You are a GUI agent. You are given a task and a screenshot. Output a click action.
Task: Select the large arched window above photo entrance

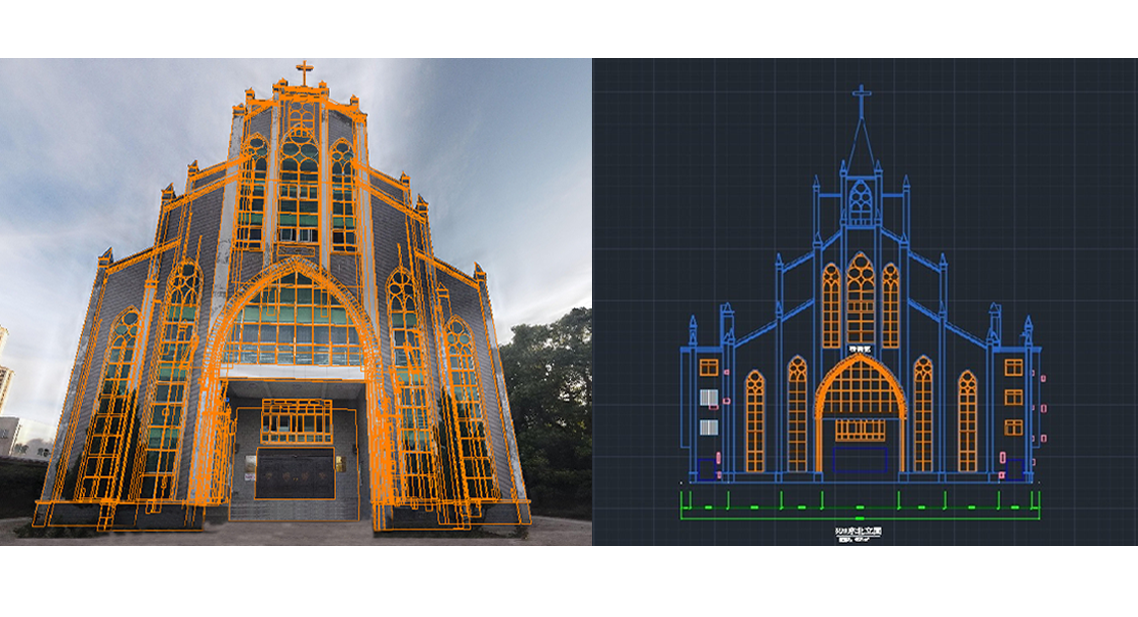[x=296, y=318]
